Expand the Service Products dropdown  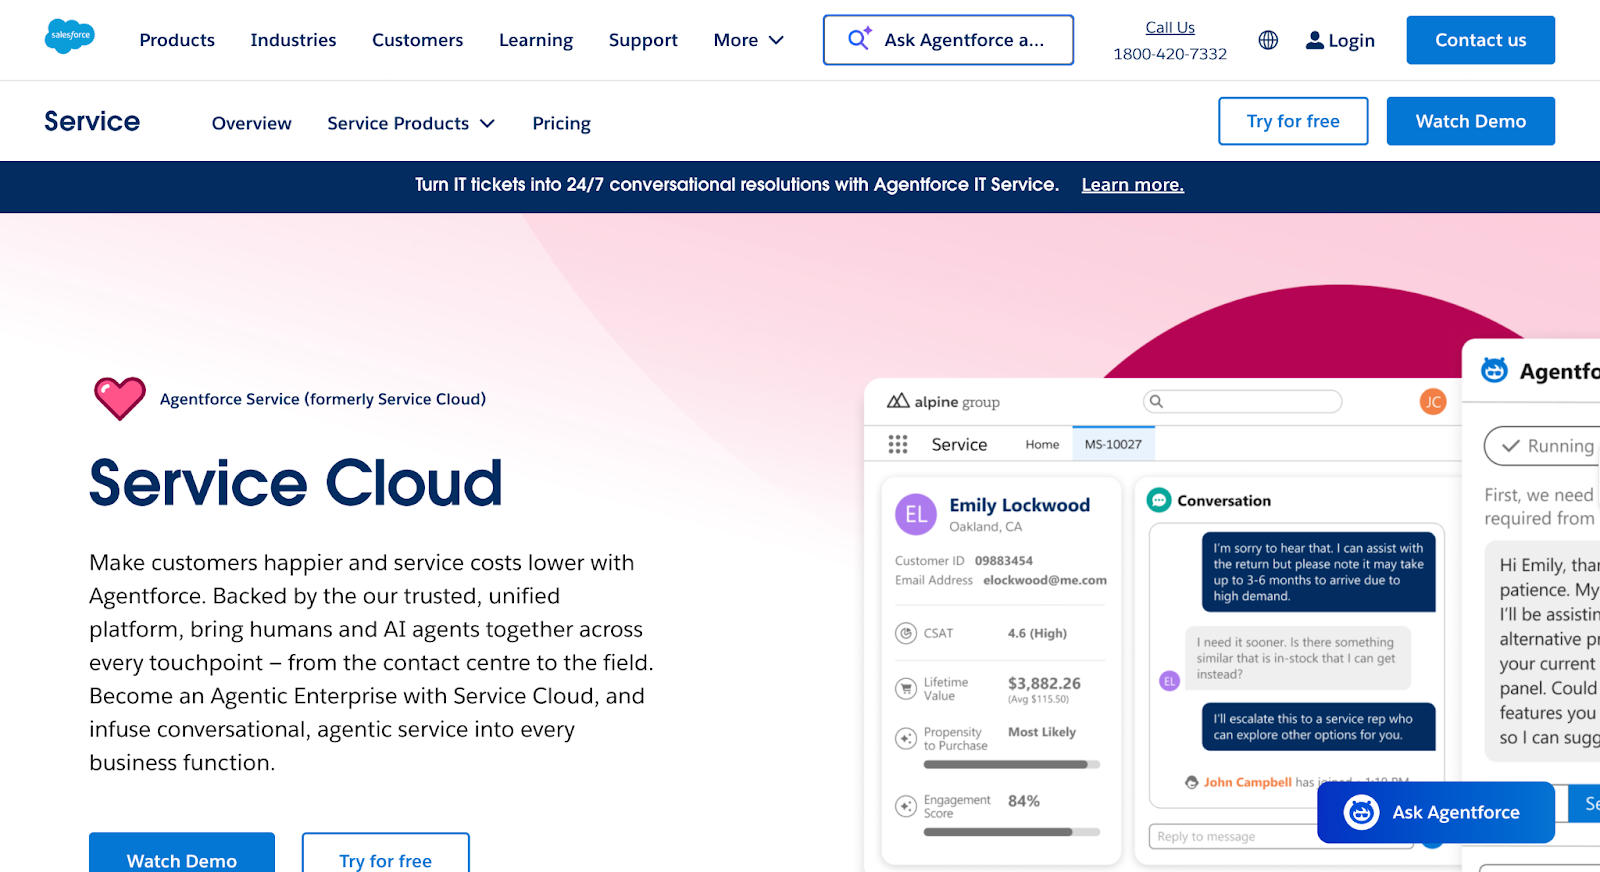coord(411,123)
